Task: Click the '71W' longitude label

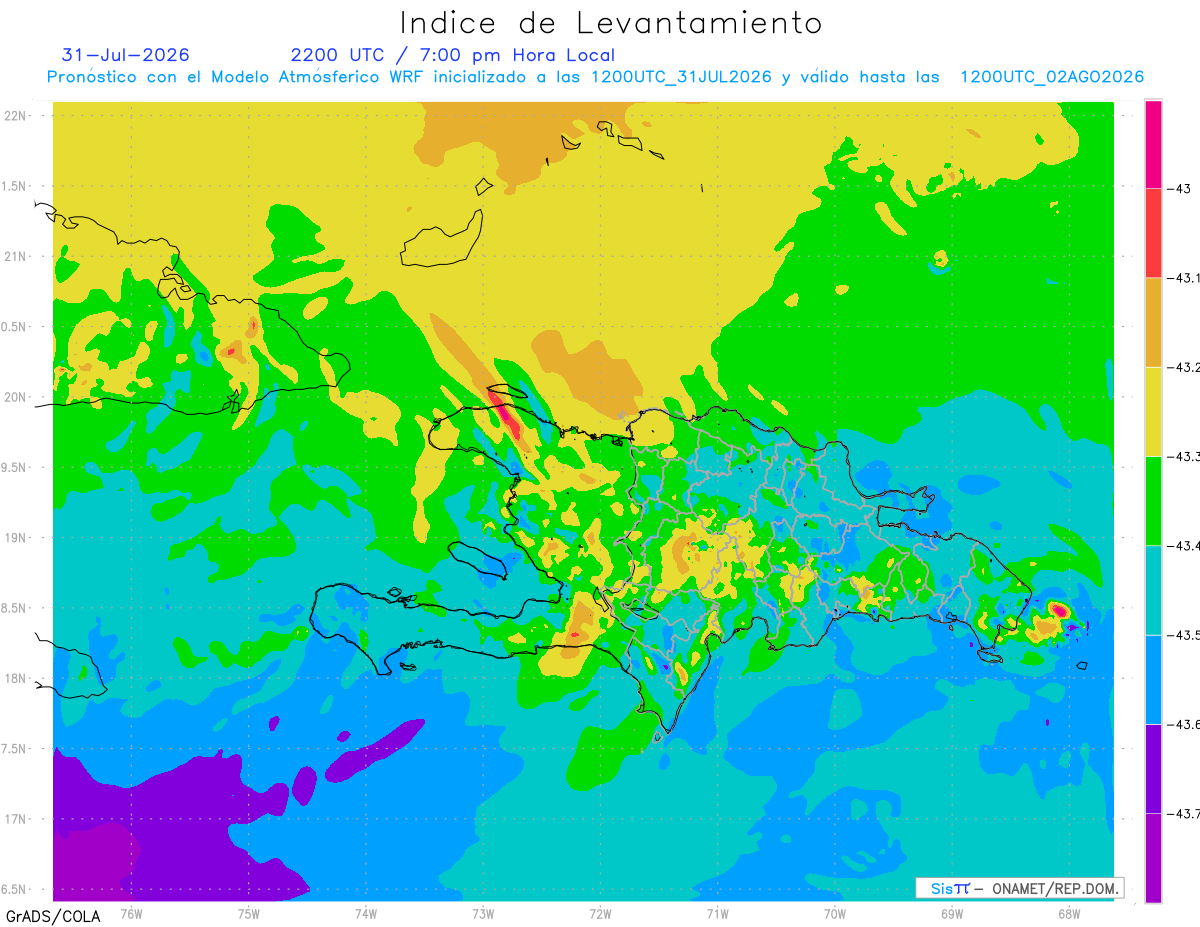Action: tap(717, 913)
